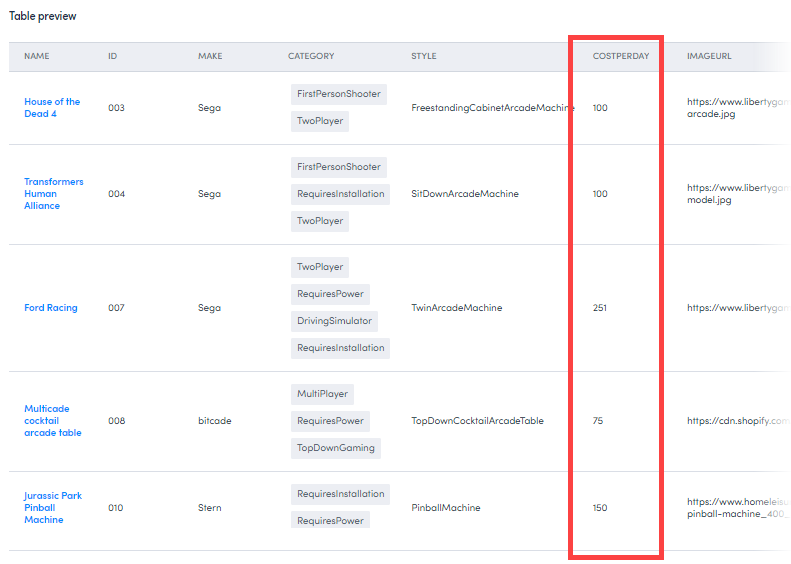
Task: Select the MAKE column header
Action: (210, 56)
